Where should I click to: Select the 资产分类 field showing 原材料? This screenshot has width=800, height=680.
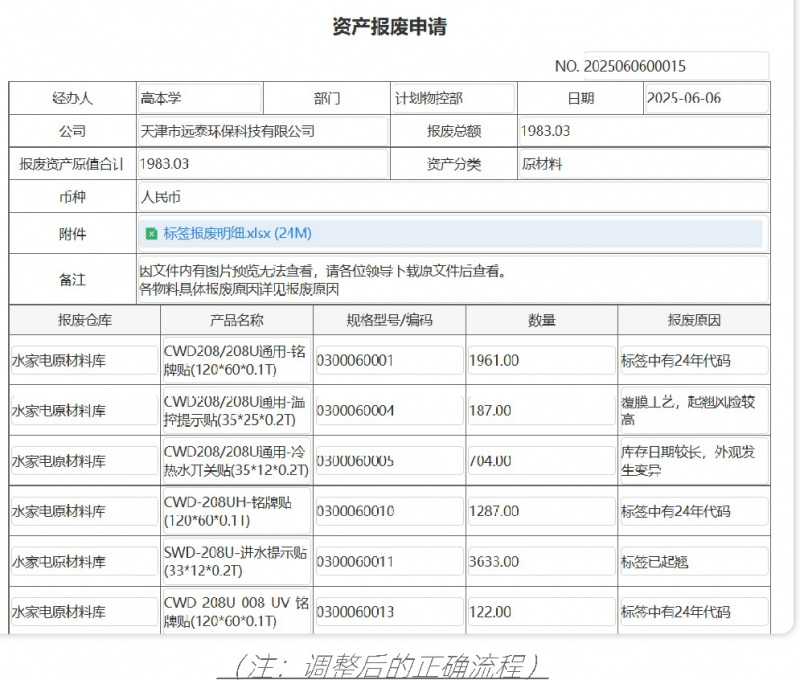[643, 164]
